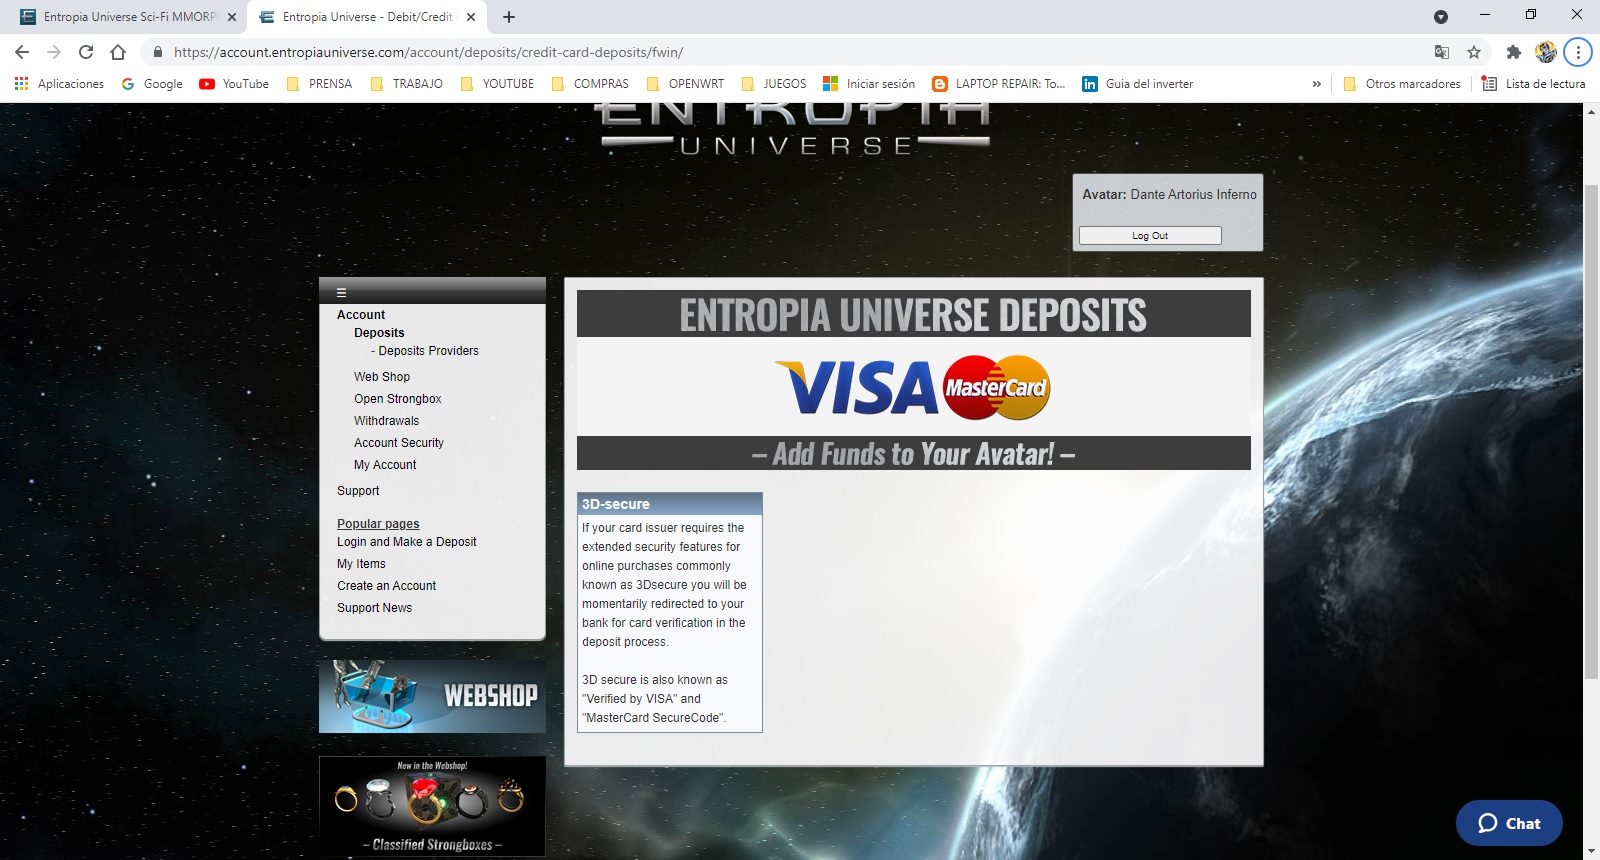Image resolution: width=1600 pixels, height=860 pixels.
Task: Open the Account menu section
Action: [x=361, y=315]
